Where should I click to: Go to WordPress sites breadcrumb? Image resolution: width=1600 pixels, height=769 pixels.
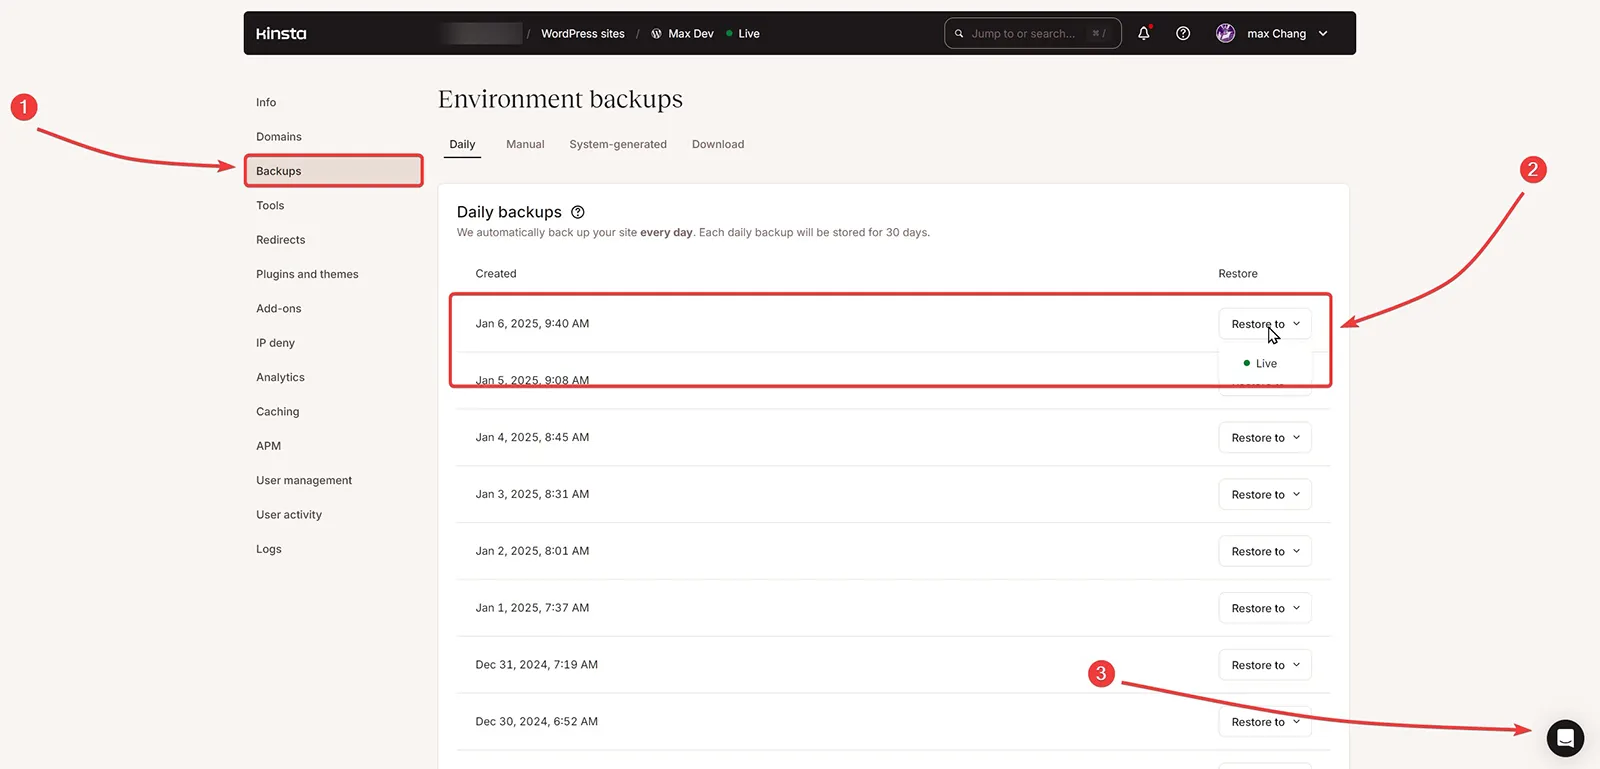[583, 34]
